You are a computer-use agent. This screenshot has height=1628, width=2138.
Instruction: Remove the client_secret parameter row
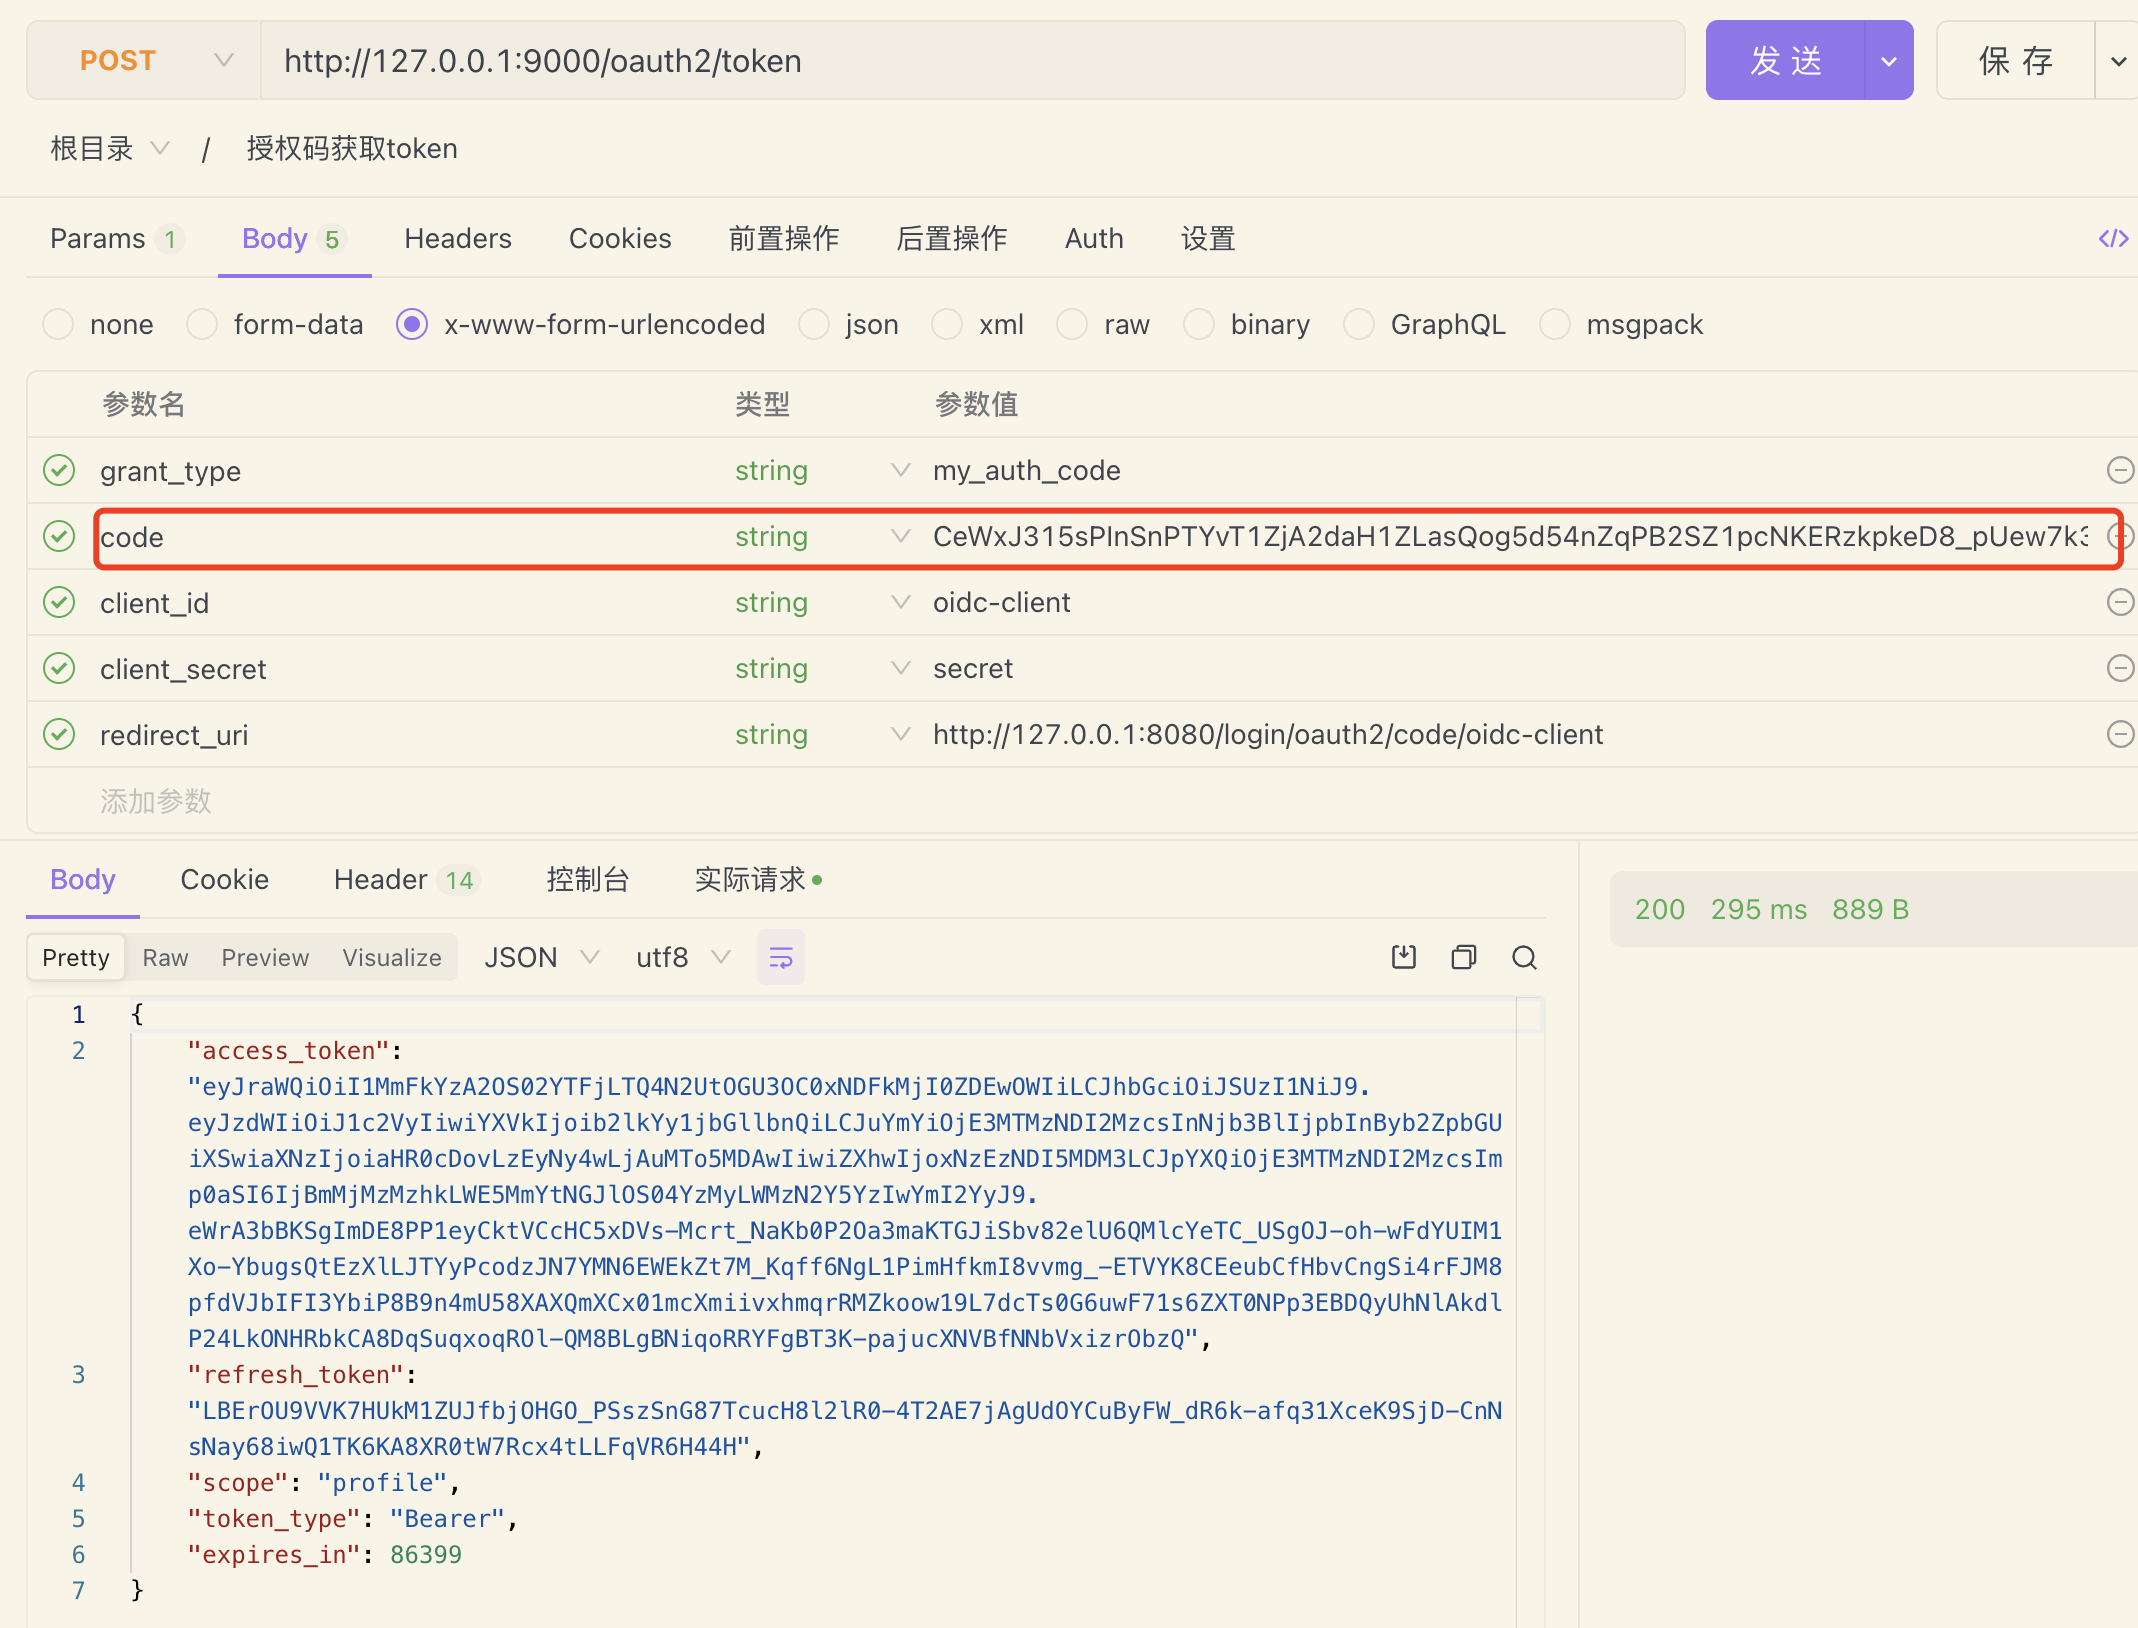point(2120,668)
